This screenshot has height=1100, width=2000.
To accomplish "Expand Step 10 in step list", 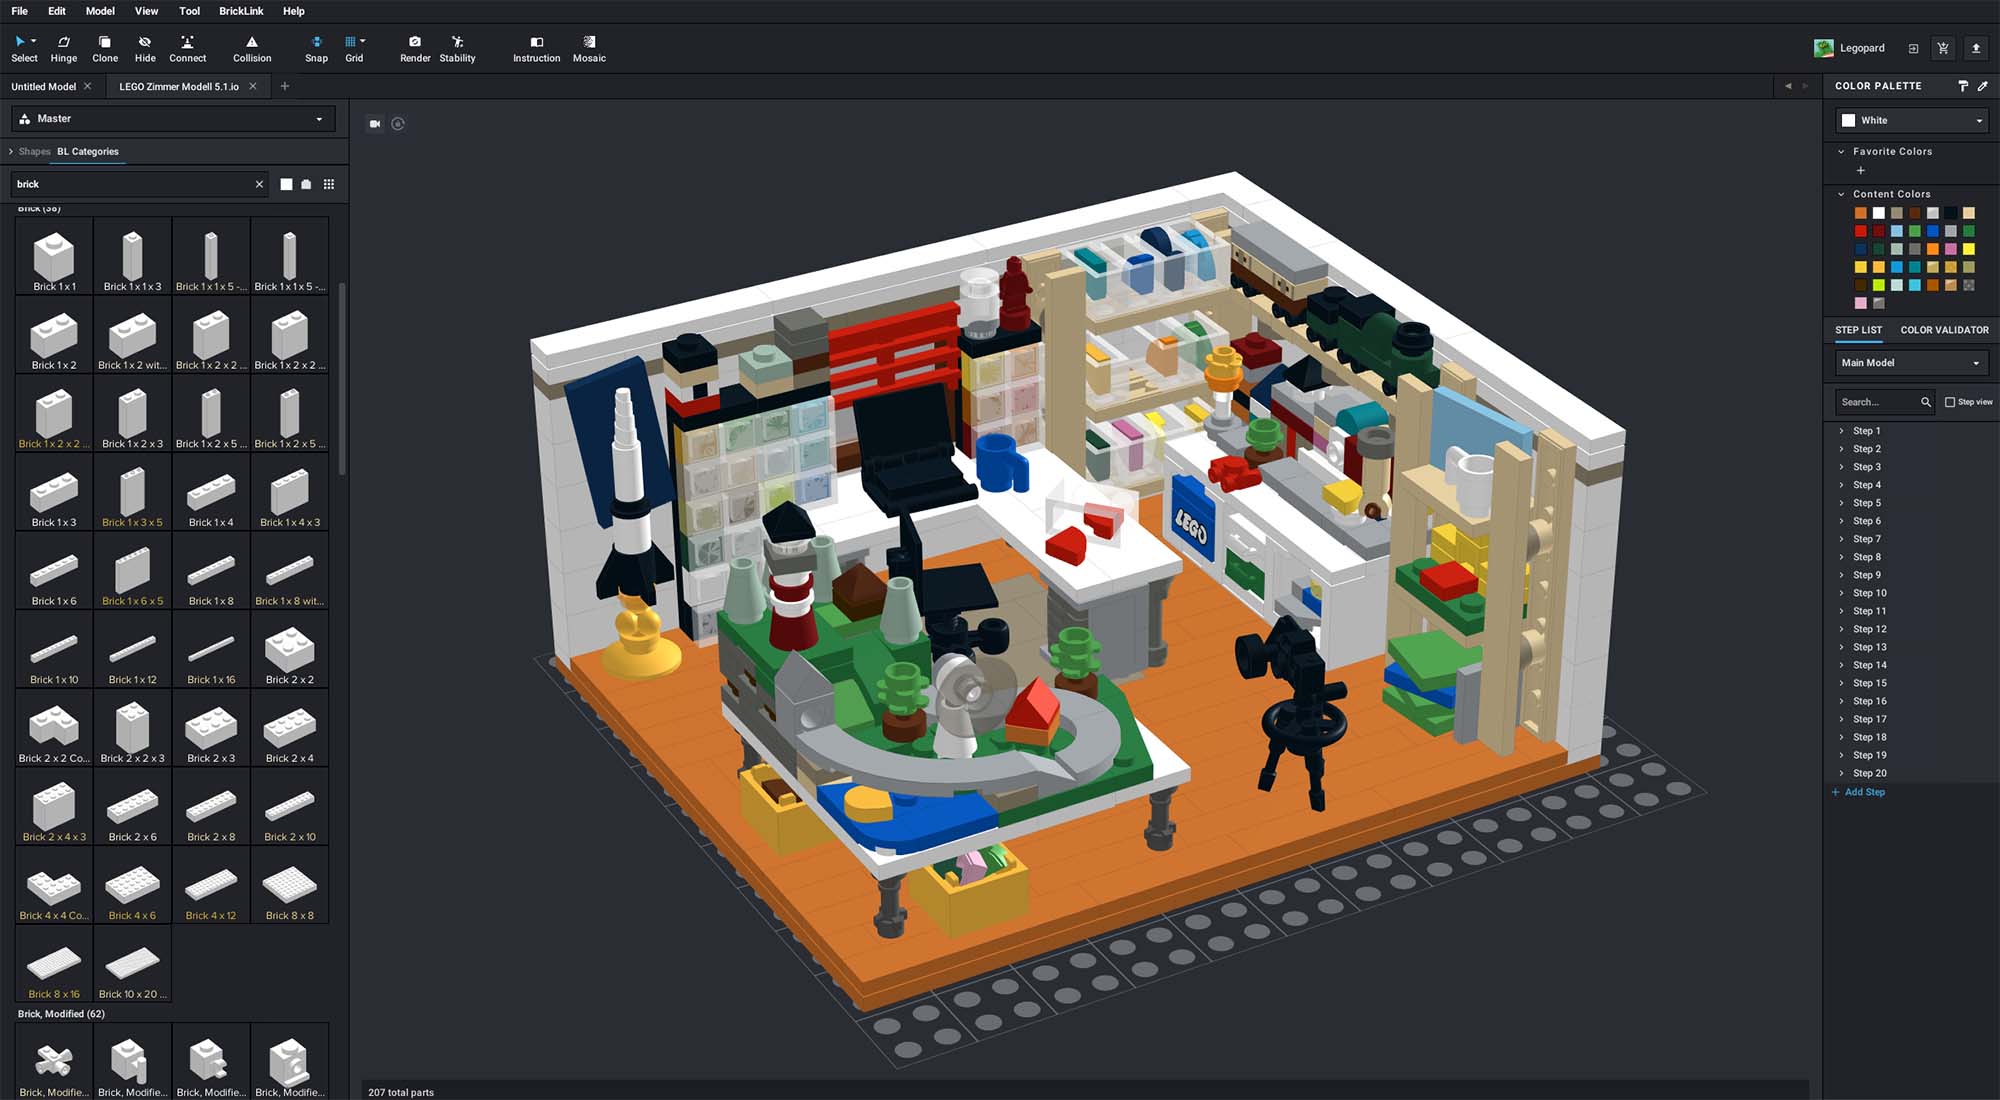I will tap(1842, 593).
